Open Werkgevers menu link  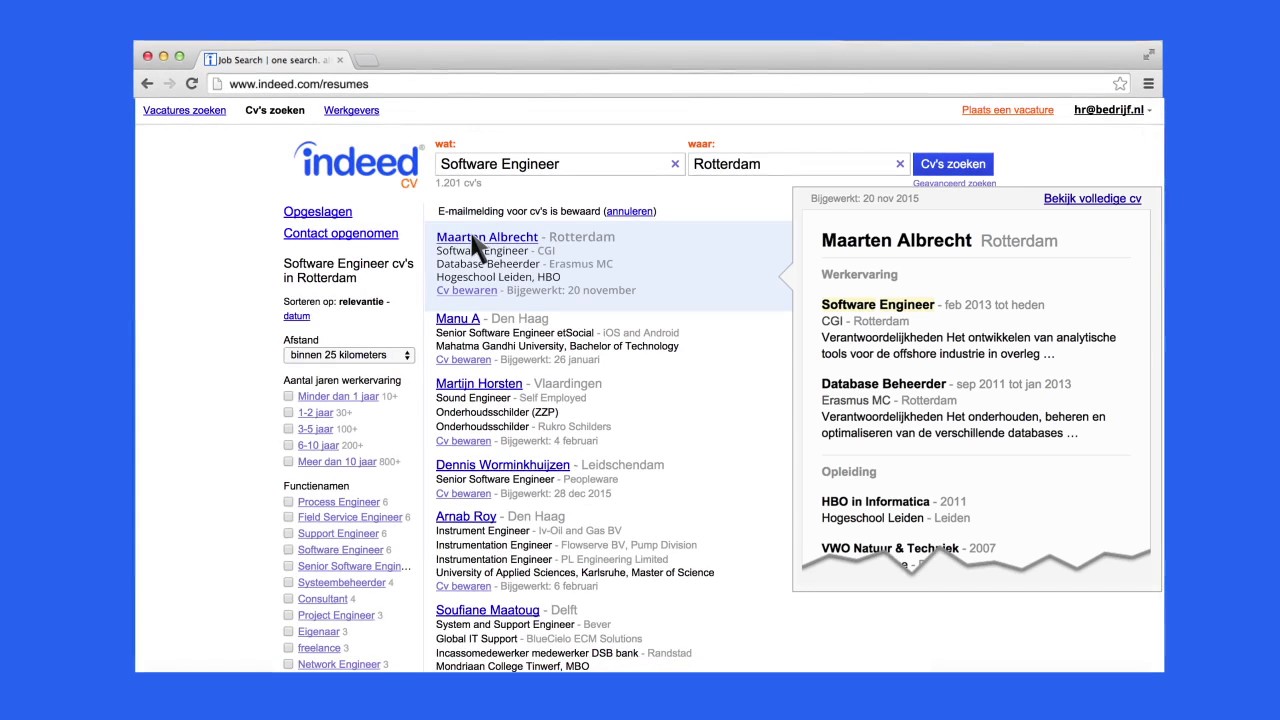pyautogui.click(x=351, y=110)
